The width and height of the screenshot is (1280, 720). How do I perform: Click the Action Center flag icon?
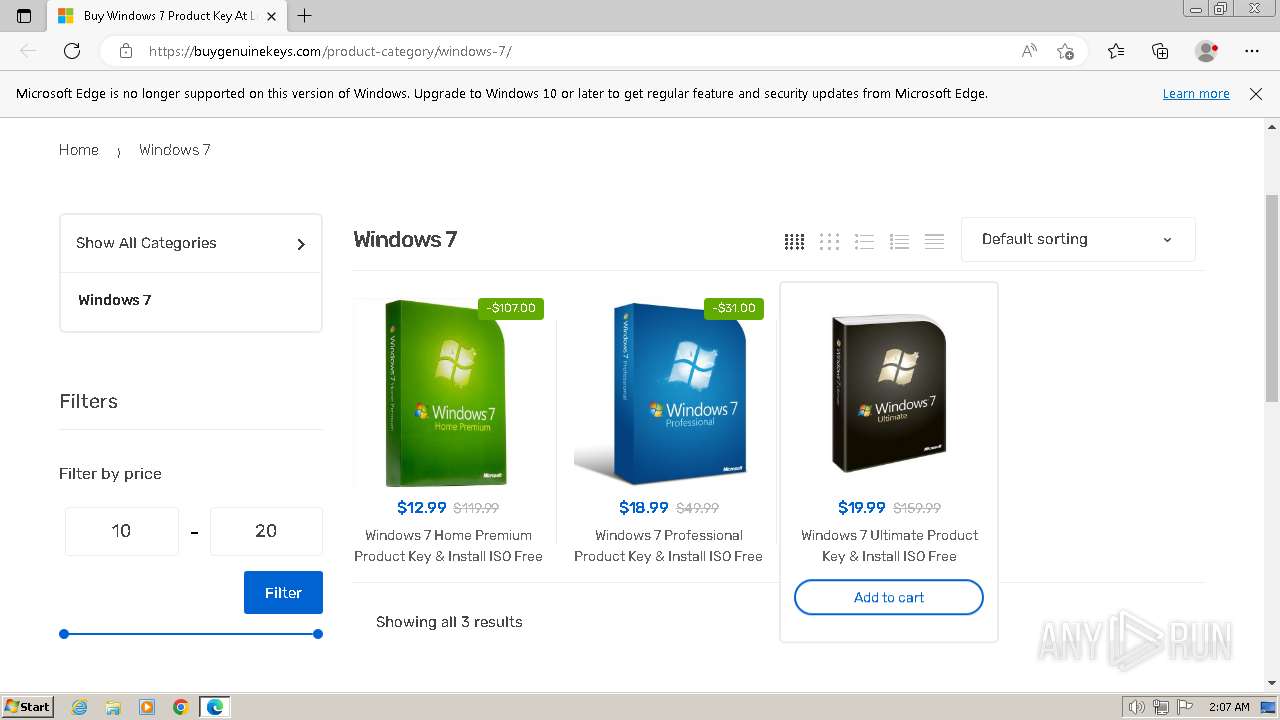click(1185, 707)
